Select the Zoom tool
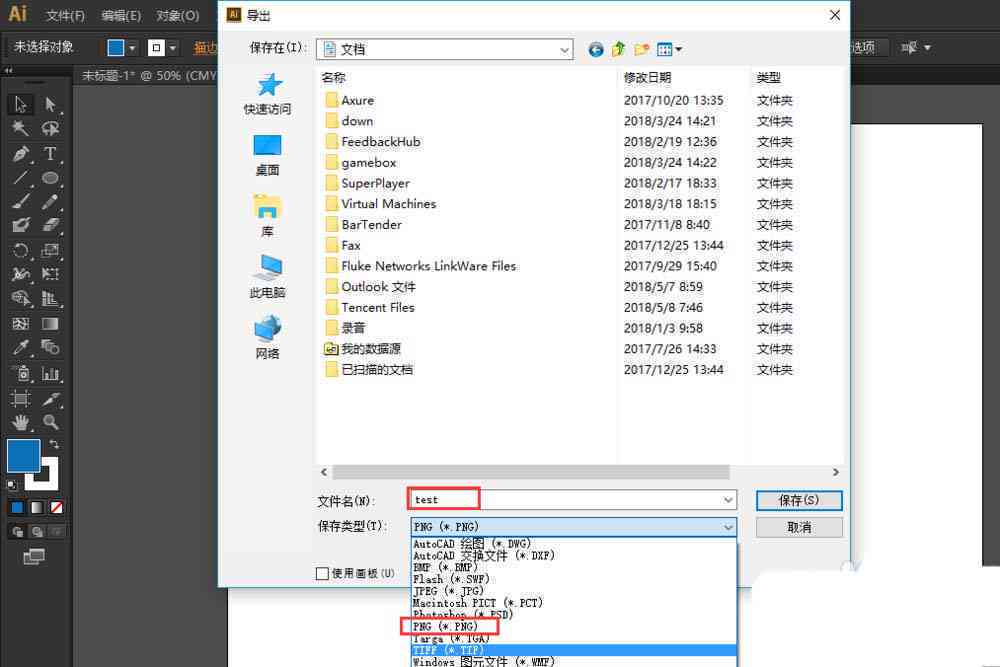This screenshot has height=667, width=1000. point(50,422)
